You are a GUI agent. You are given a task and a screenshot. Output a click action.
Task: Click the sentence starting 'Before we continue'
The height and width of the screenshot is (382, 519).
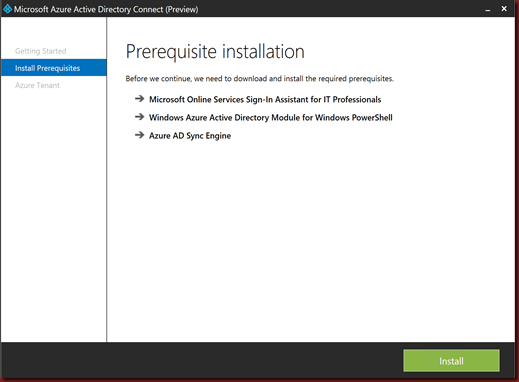(x=260, y=79)
